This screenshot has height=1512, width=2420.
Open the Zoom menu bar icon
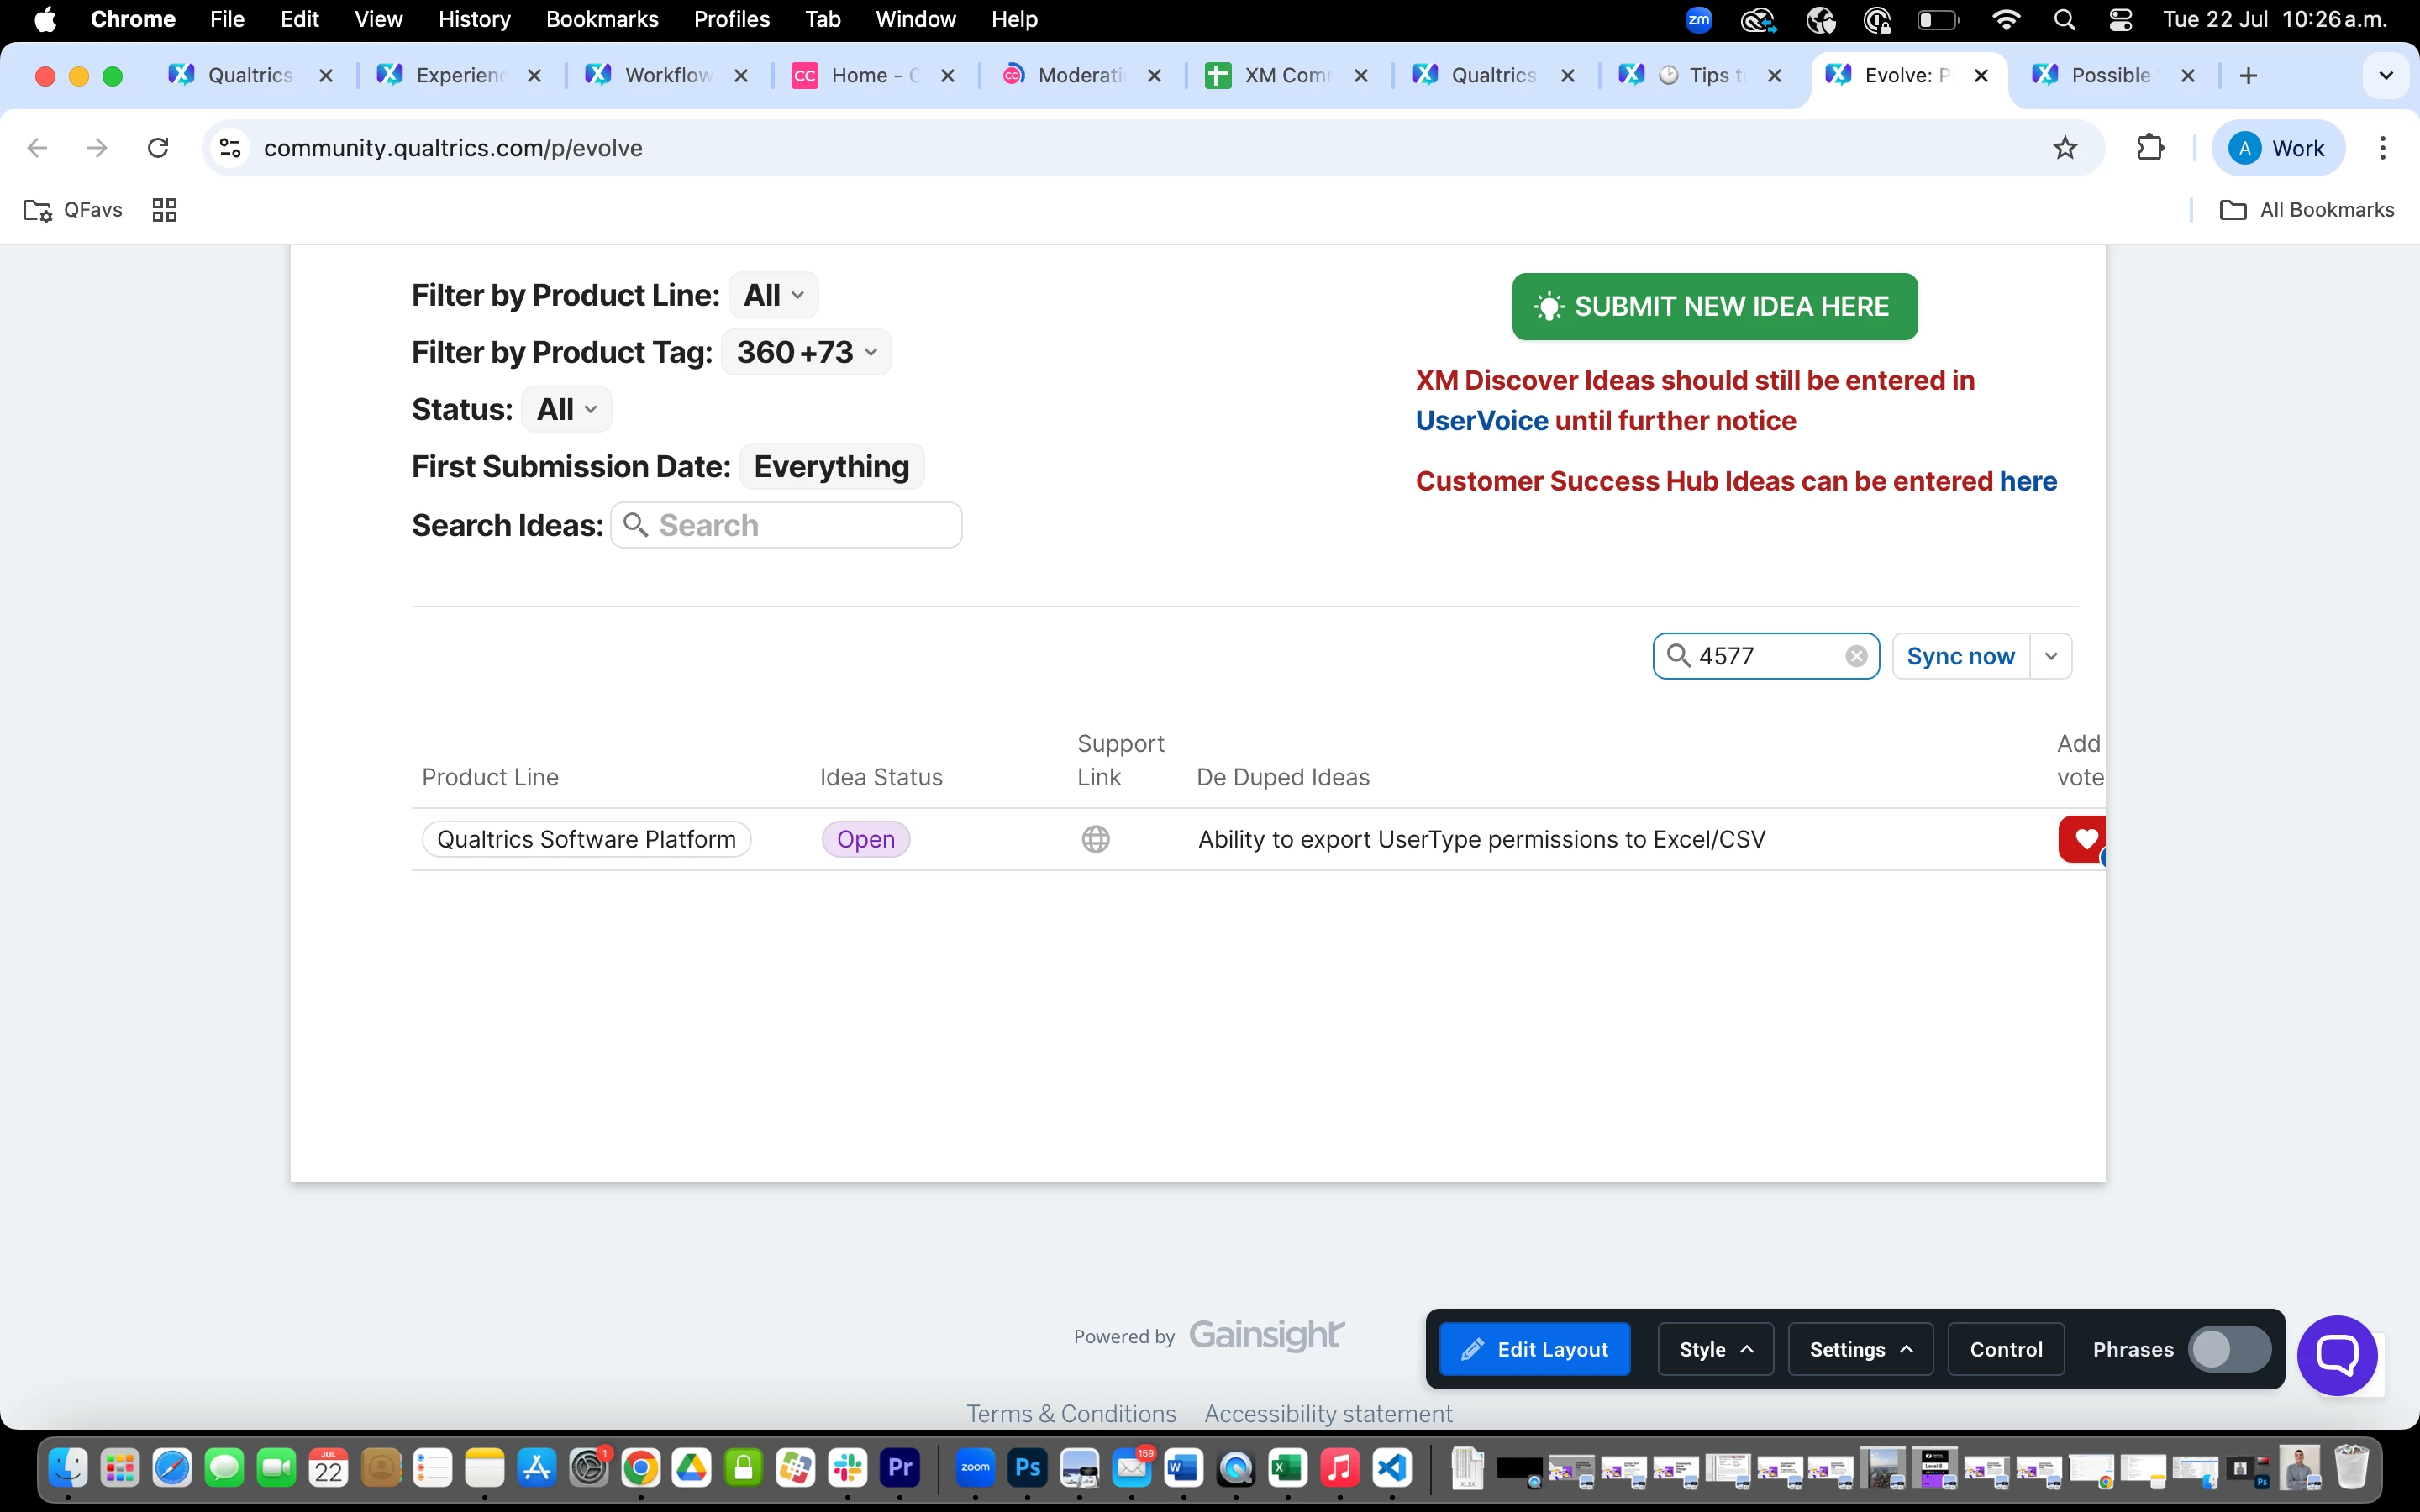pyautogui.click(x=1699, y=20)
